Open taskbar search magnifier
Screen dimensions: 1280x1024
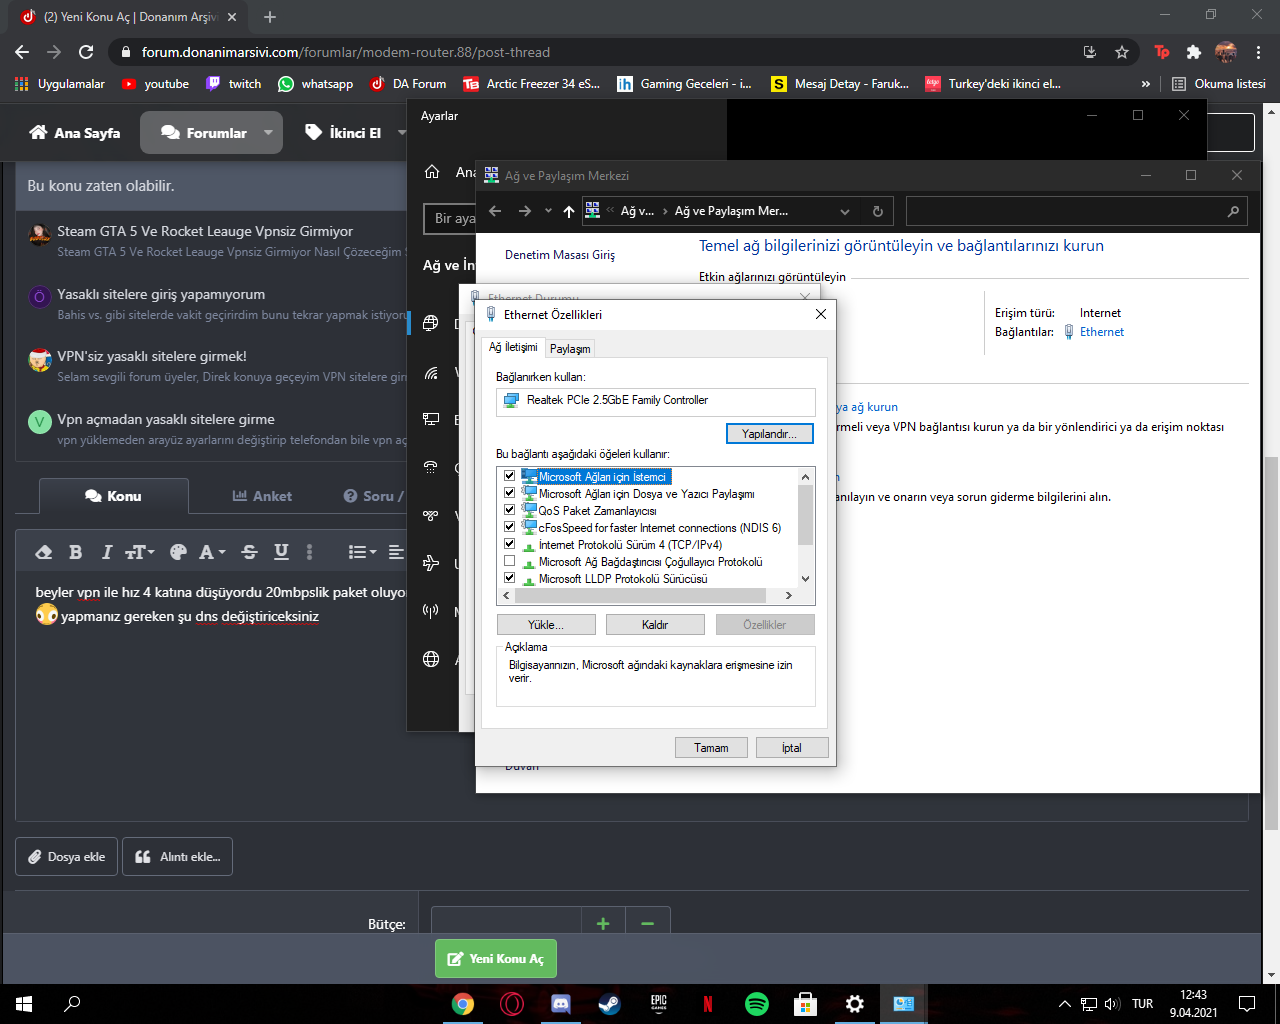[72, 1004]
